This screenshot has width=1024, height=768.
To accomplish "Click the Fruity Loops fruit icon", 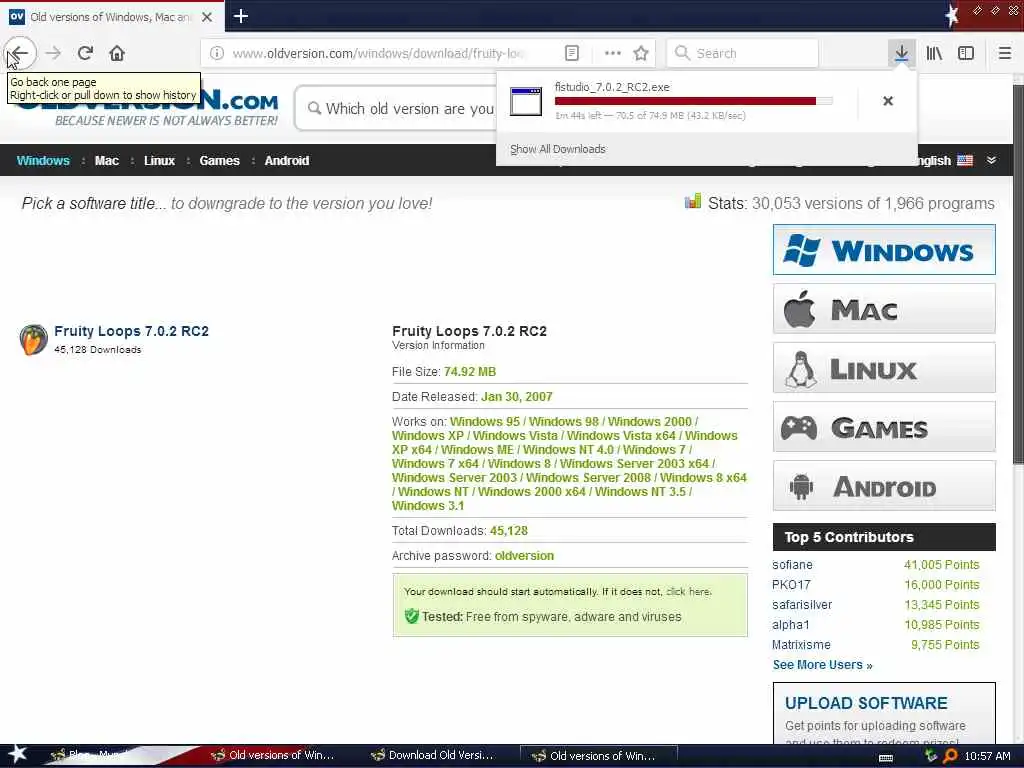I will 33,340.
